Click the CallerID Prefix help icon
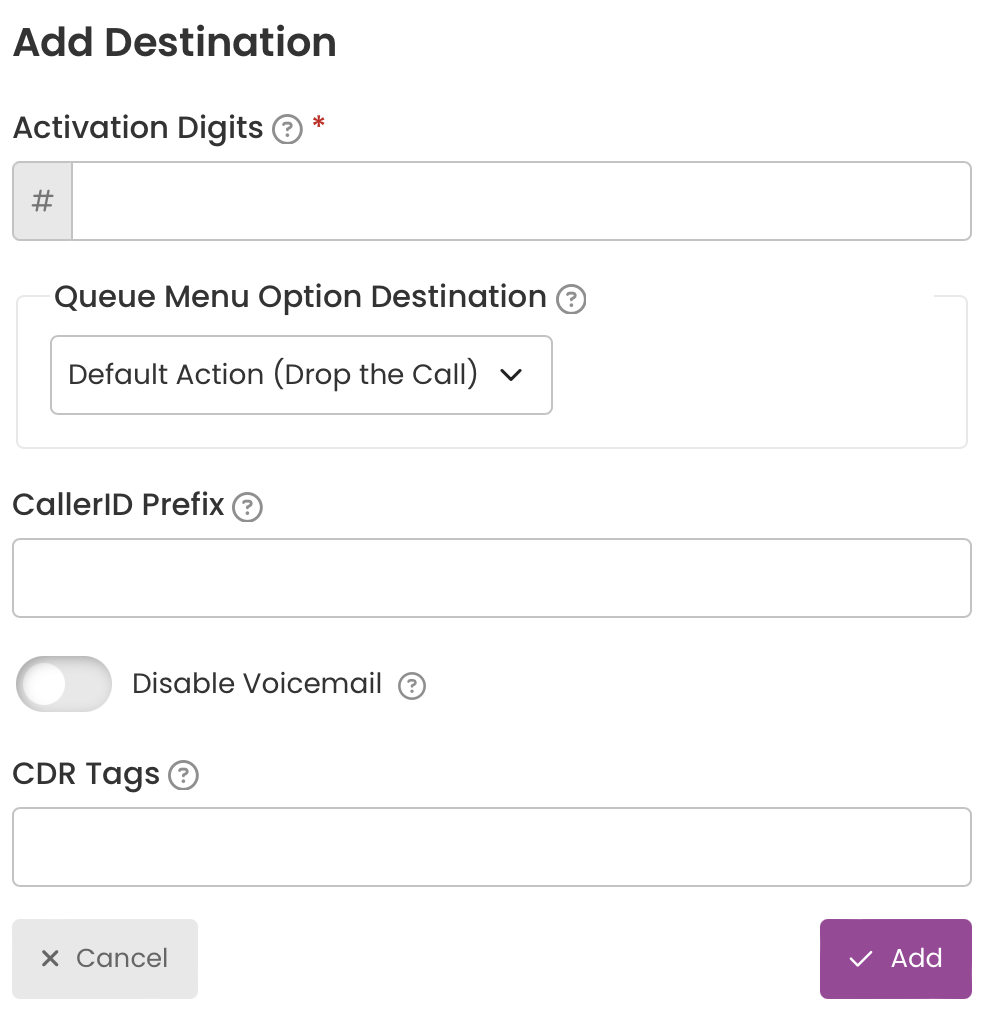 (x=248, y=507)
